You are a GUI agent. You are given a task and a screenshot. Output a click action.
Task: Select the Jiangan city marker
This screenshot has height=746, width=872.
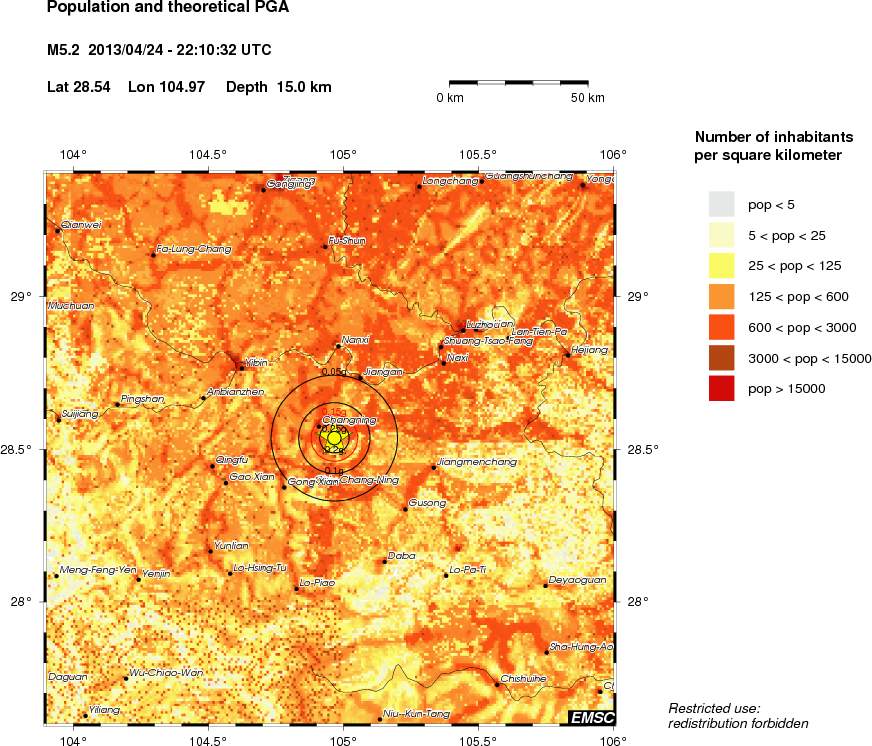click(x=360, y=377)
